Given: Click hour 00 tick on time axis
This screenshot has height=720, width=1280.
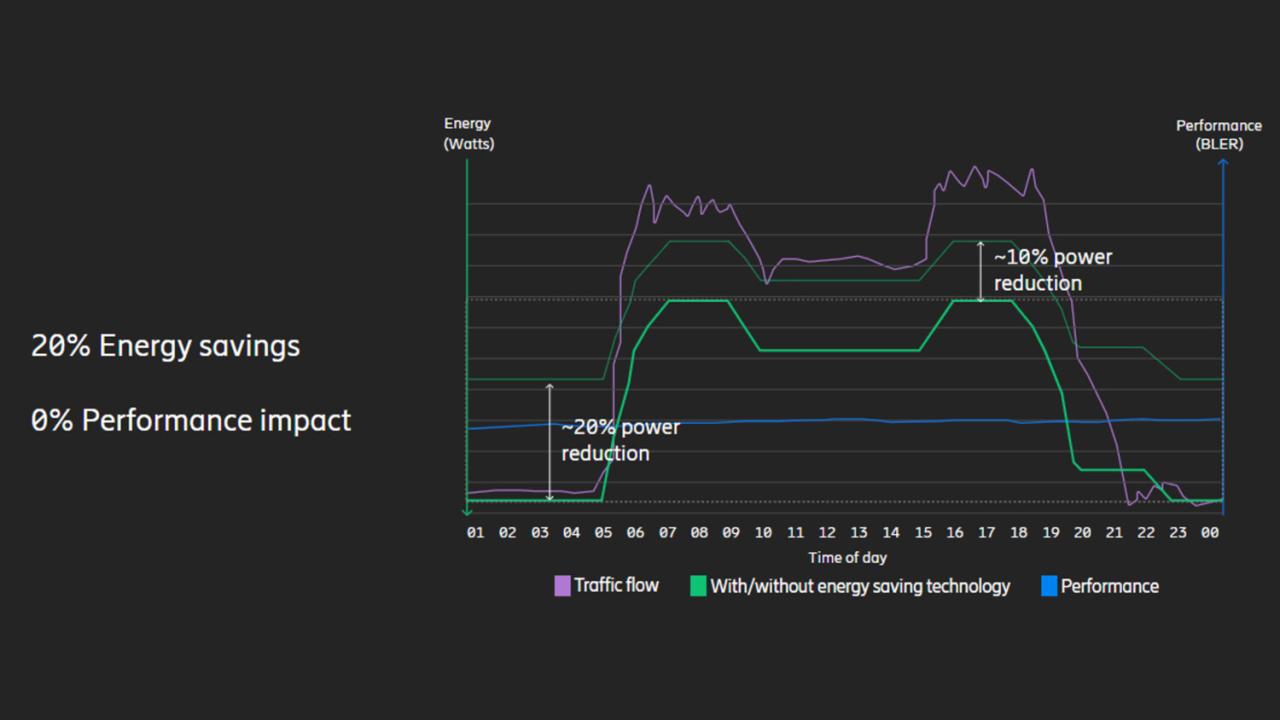Looking at the screenshot, I should pyautogui.click(x=1210, y=533).
